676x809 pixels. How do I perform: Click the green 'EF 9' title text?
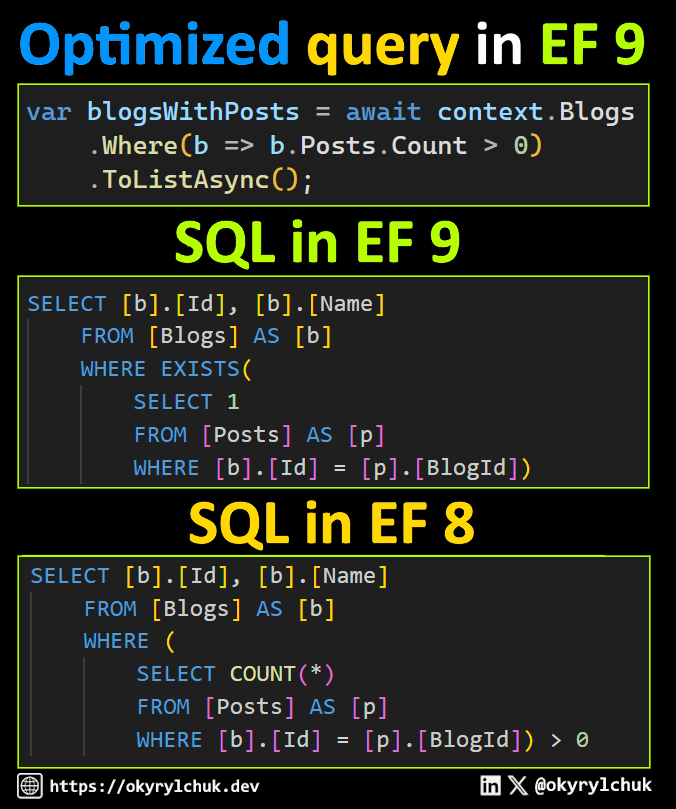pos(593,44)
